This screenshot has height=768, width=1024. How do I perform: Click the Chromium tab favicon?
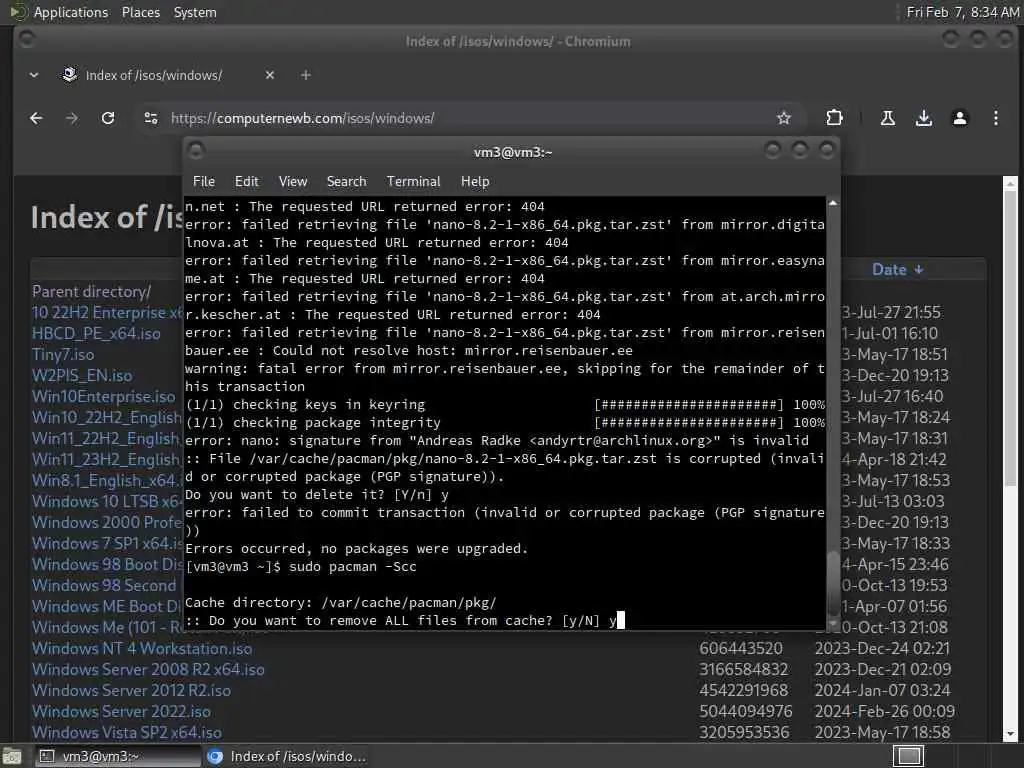69,74
